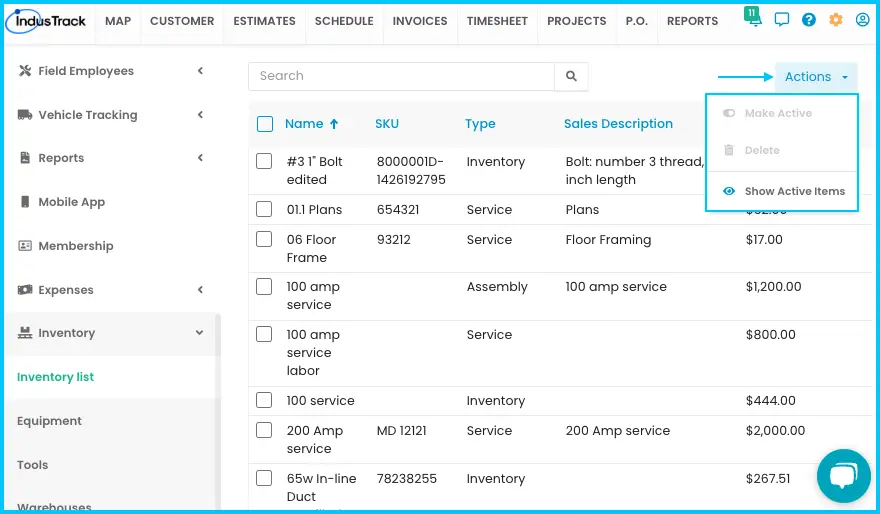The width and height of the screenshot is (880, 514).
Task: Open the Actions dropdown button
Action: 816,77
